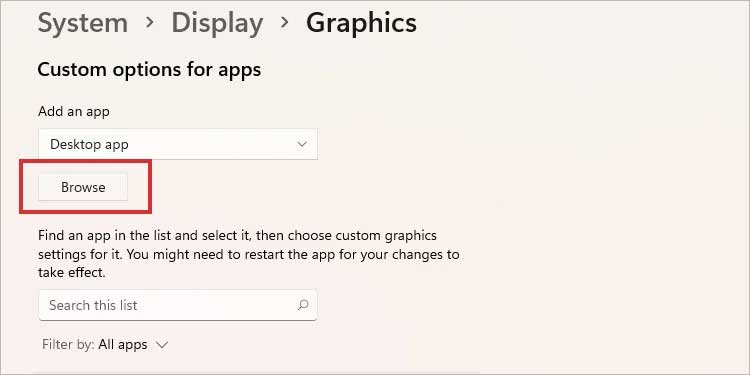Navigate to Display breadcrumb page
750x375 pixels.
[217, 22]
